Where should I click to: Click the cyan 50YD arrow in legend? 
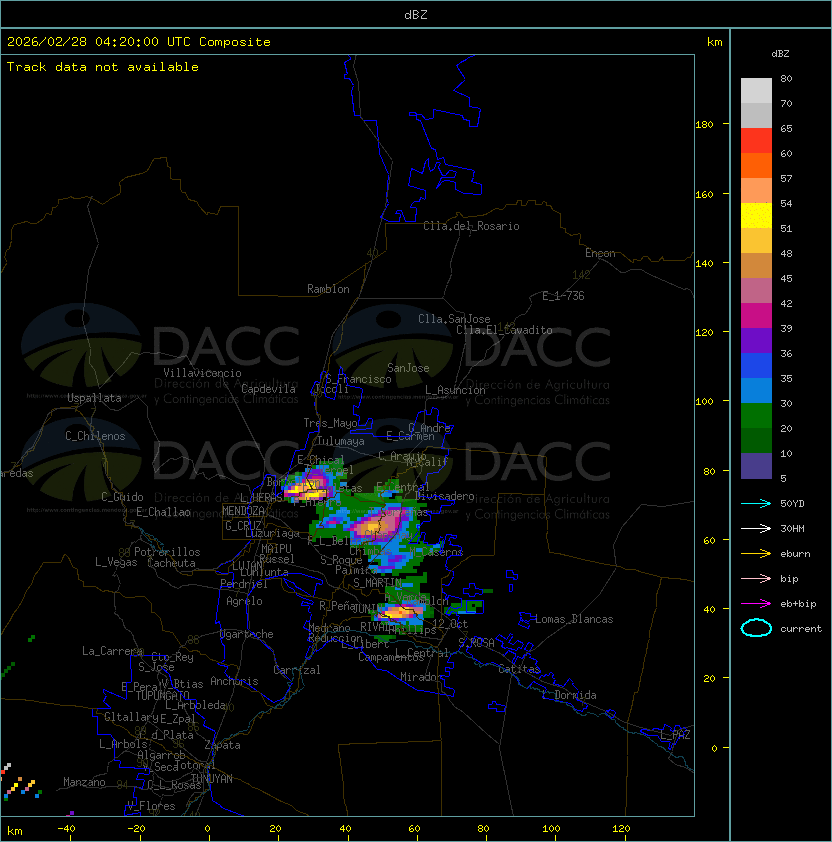(756, 503)
